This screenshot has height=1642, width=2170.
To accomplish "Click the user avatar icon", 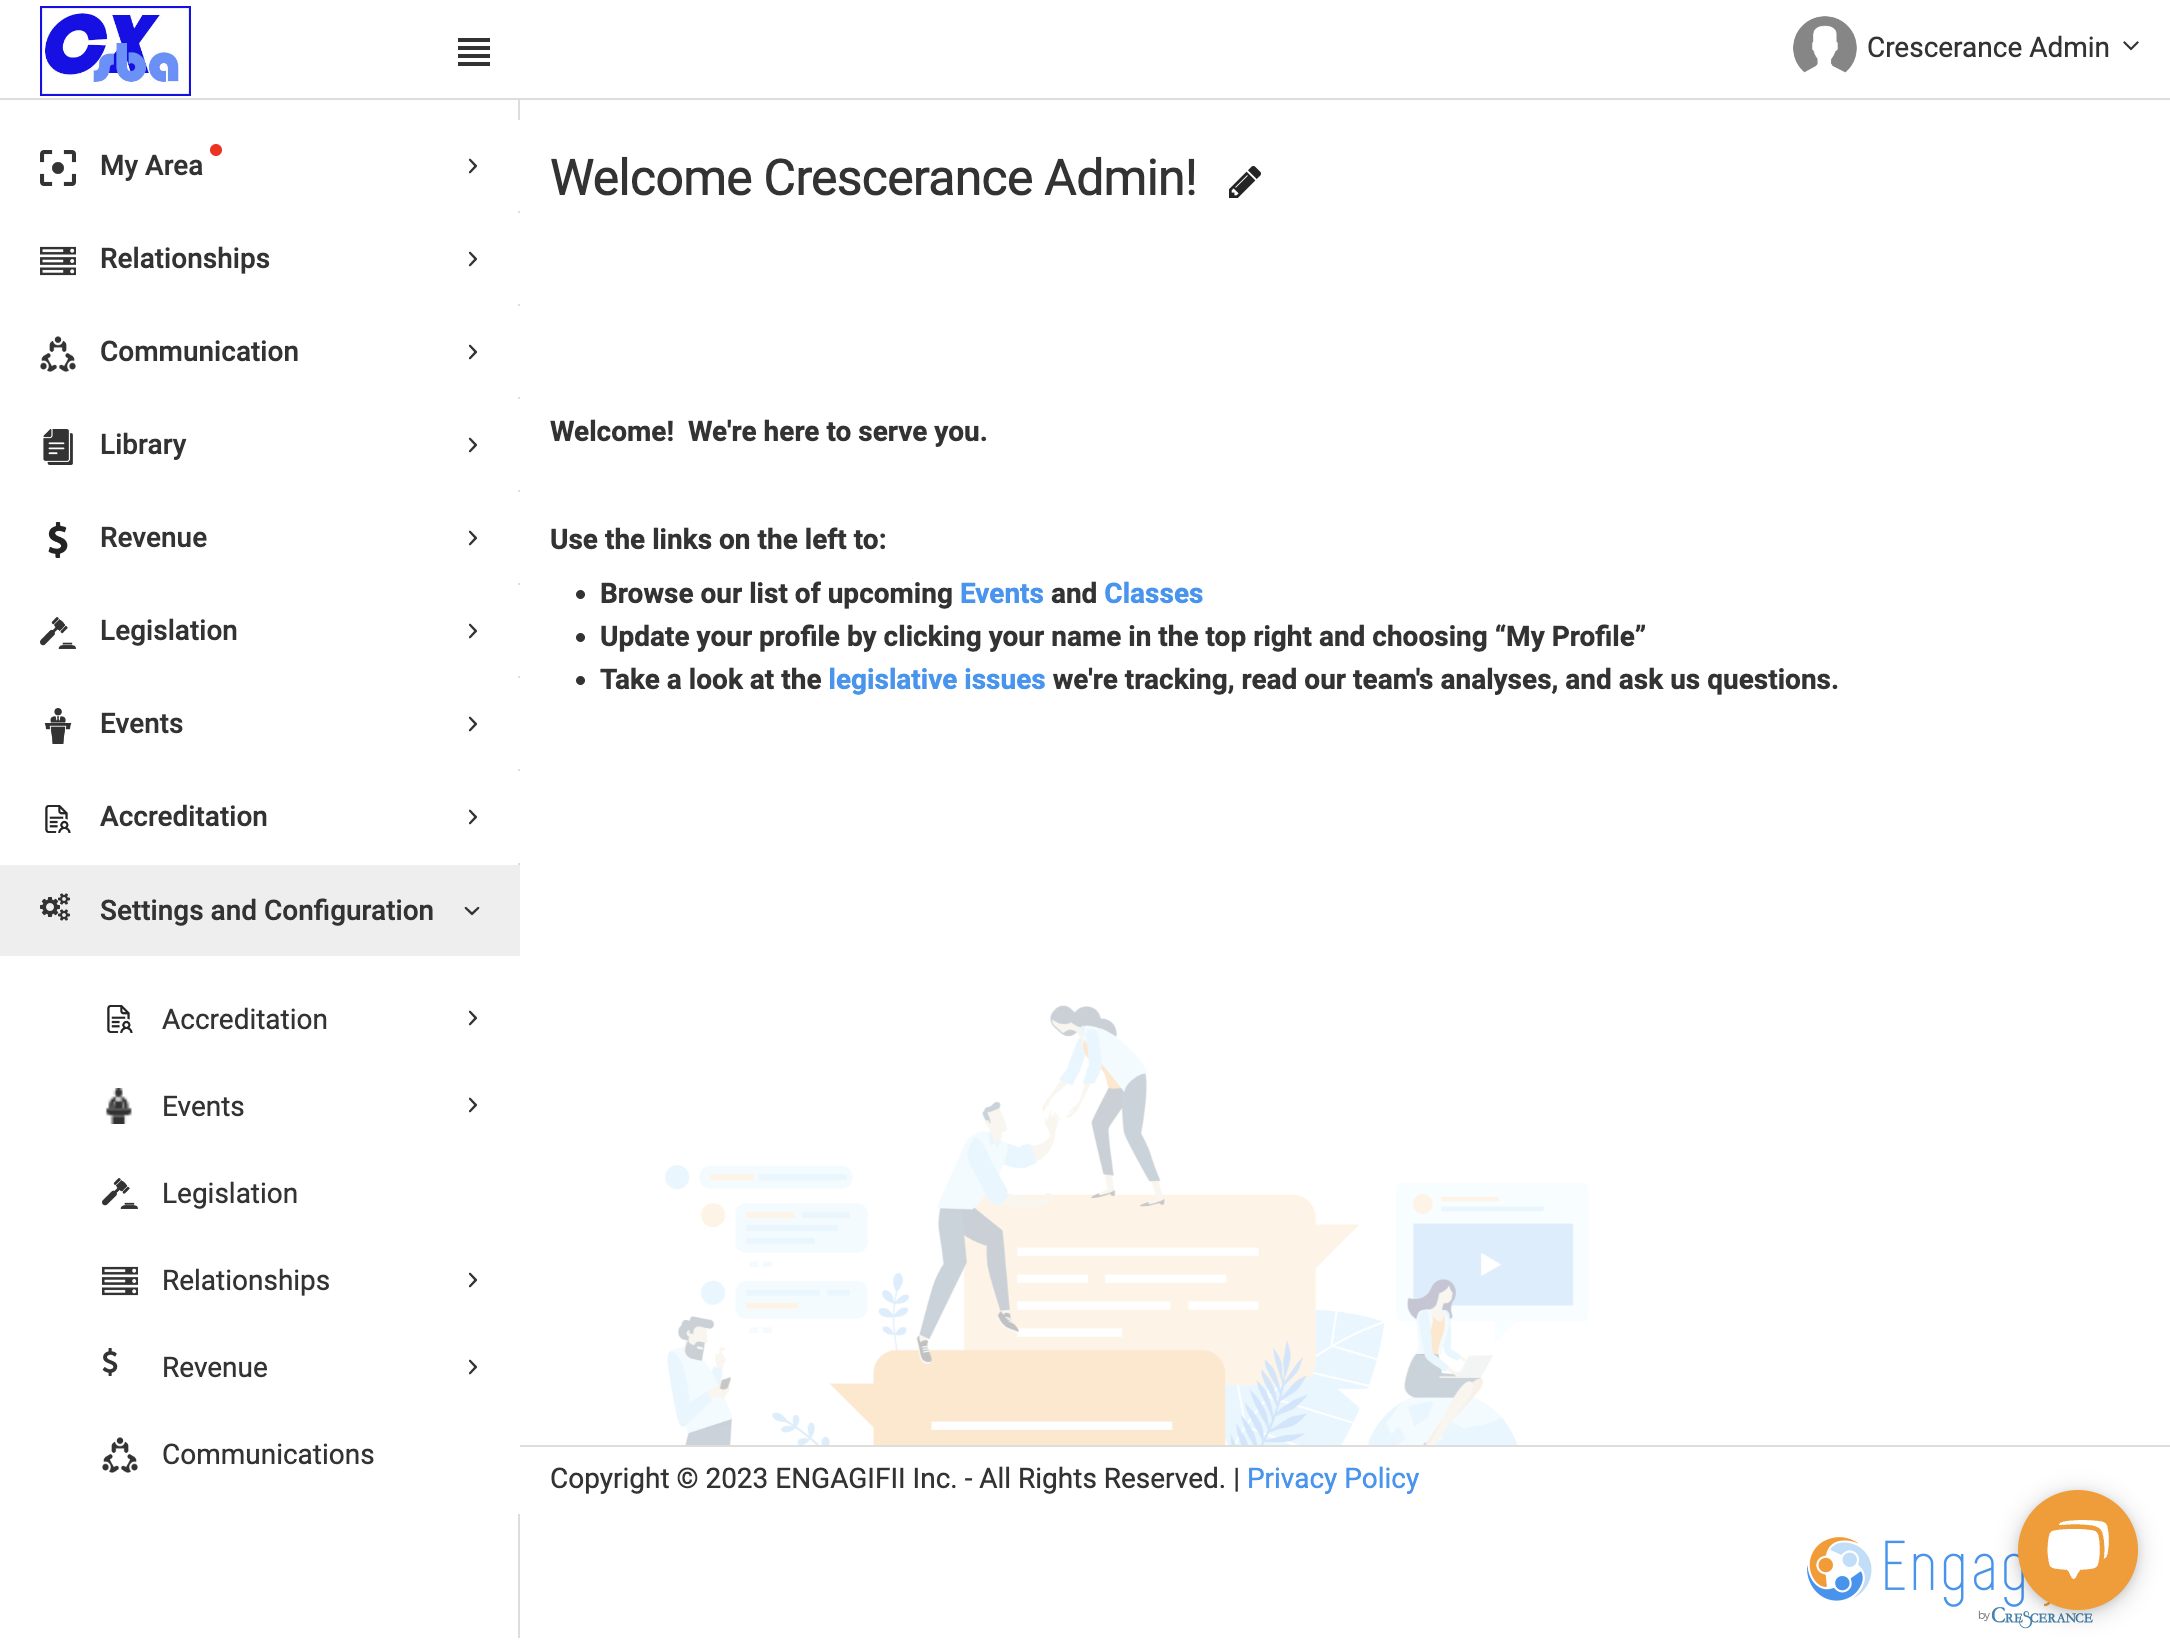I will [1824, 46].
